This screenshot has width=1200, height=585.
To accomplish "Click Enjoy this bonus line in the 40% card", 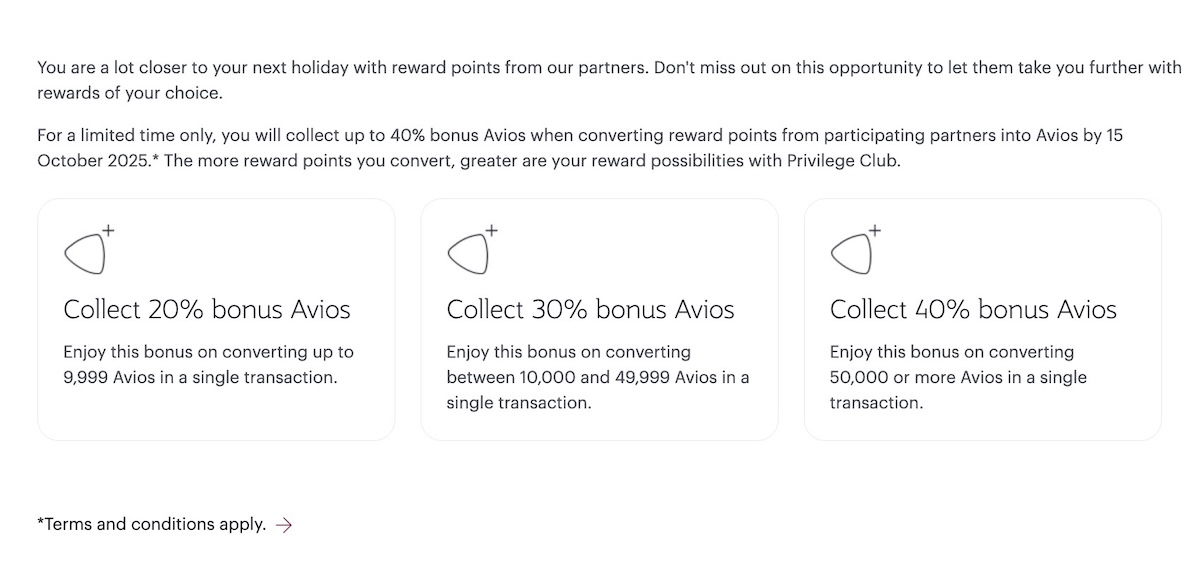I will click(952, 352).
